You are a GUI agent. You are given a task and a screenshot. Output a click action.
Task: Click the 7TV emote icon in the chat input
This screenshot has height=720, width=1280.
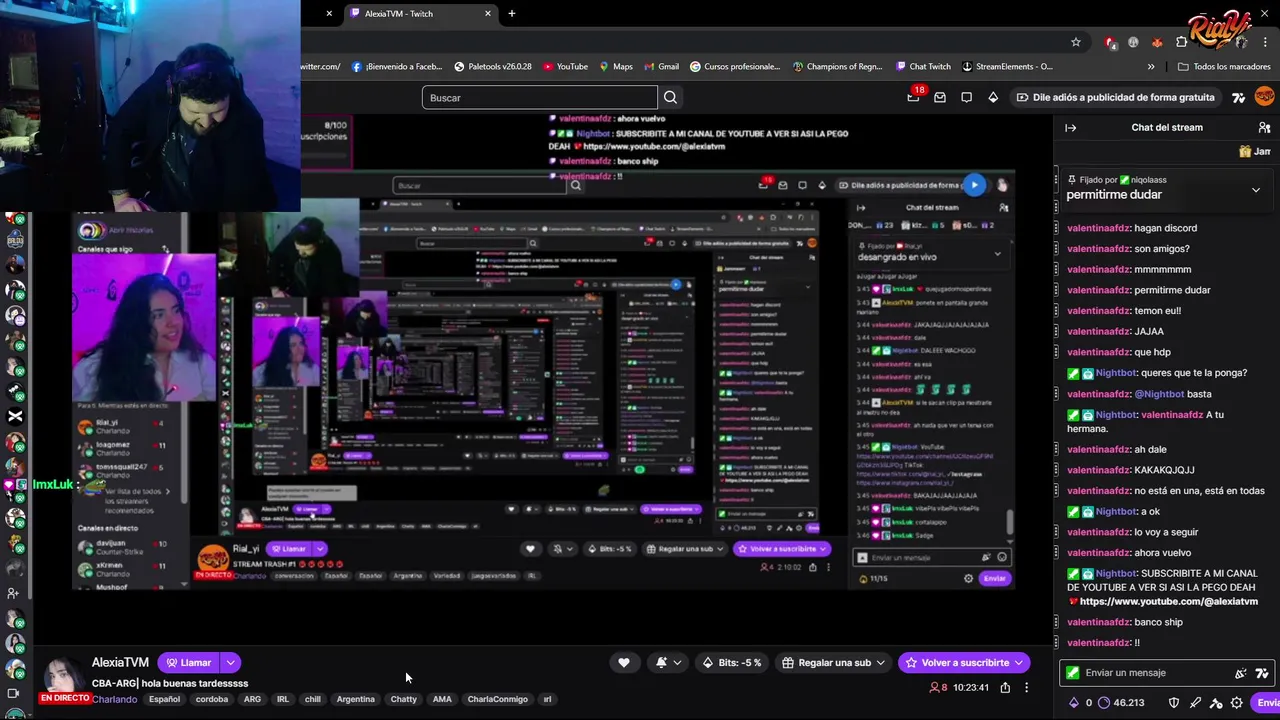pos(1262,673)
